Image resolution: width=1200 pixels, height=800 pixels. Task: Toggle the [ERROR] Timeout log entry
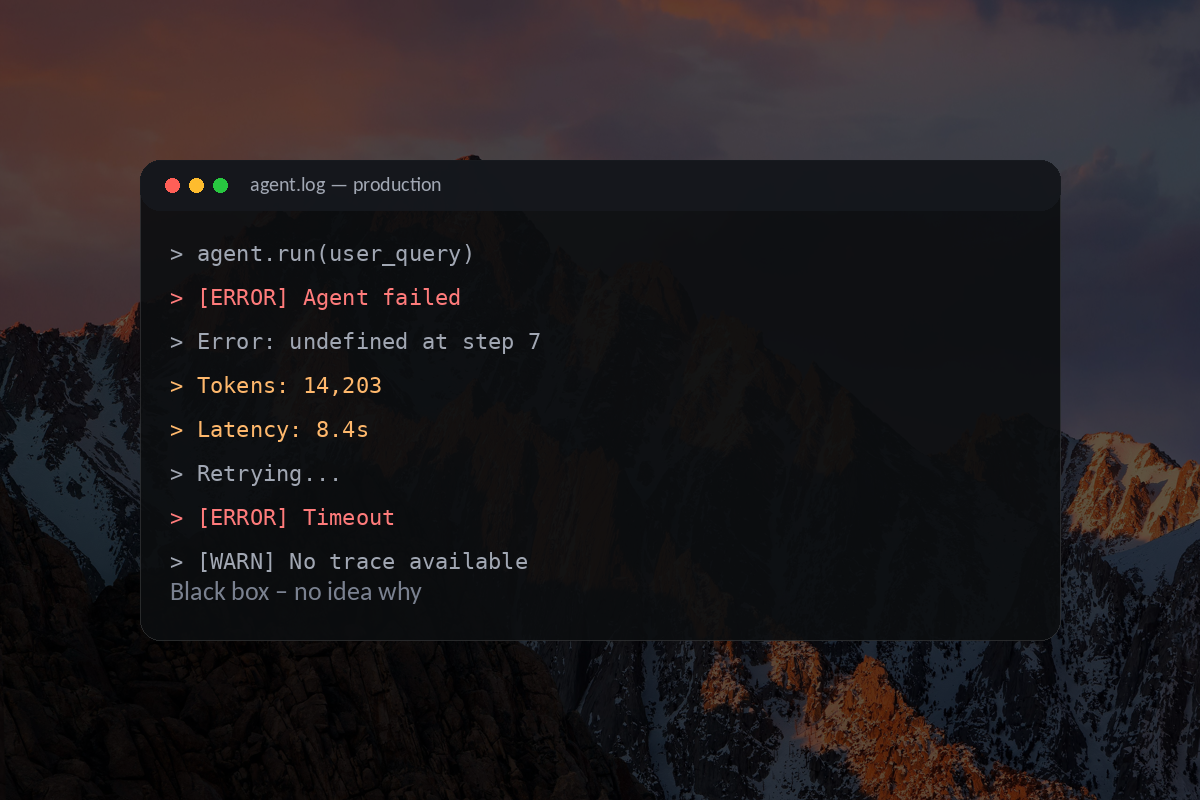point(296,517)
